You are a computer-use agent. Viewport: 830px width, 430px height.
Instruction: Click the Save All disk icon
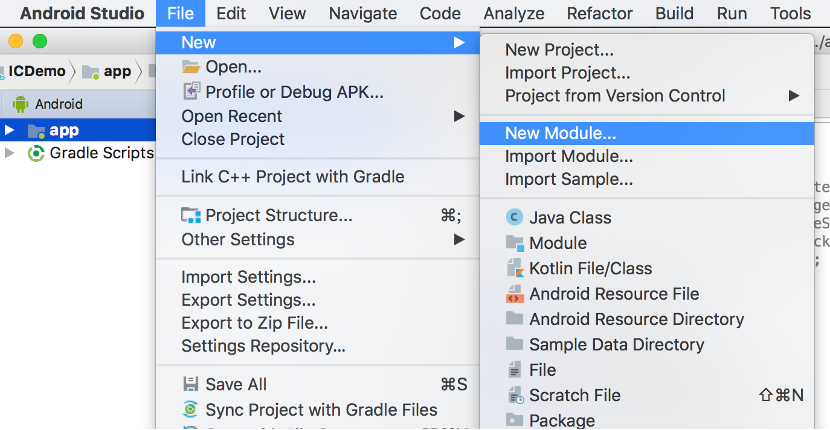[191, 384]
